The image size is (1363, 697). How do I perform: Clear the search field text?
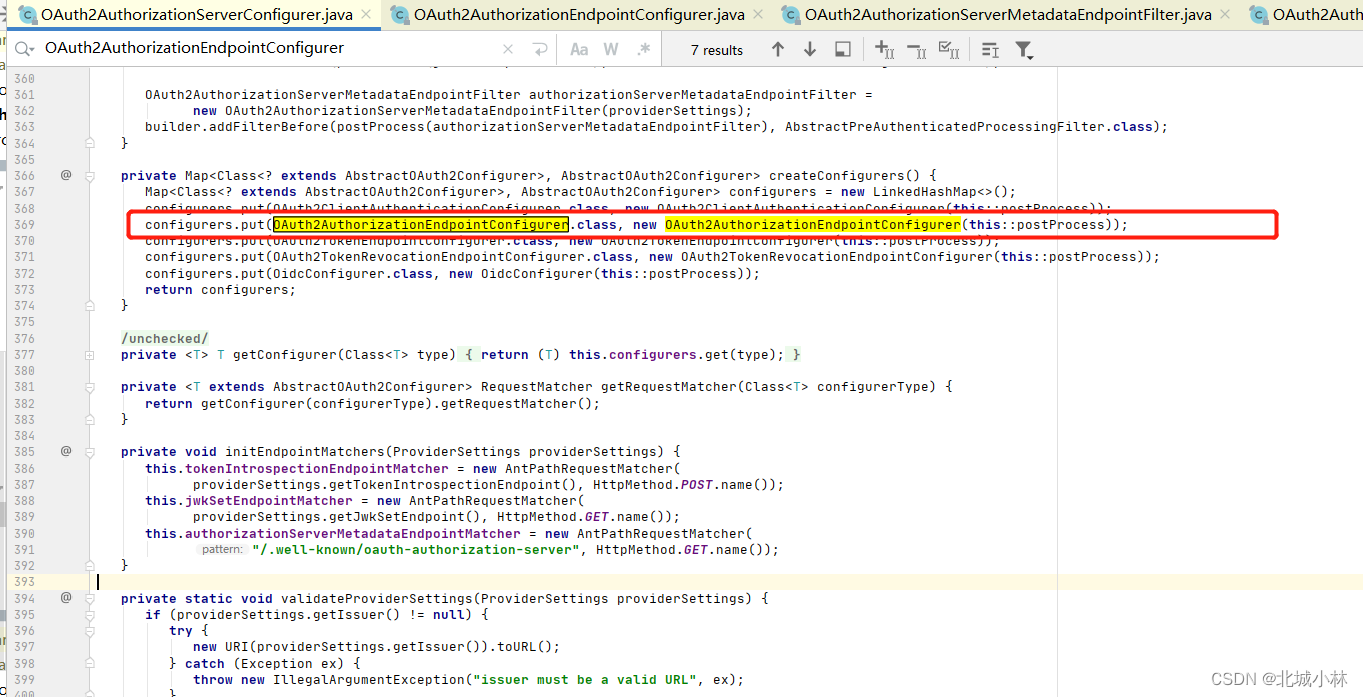(508, 49)
